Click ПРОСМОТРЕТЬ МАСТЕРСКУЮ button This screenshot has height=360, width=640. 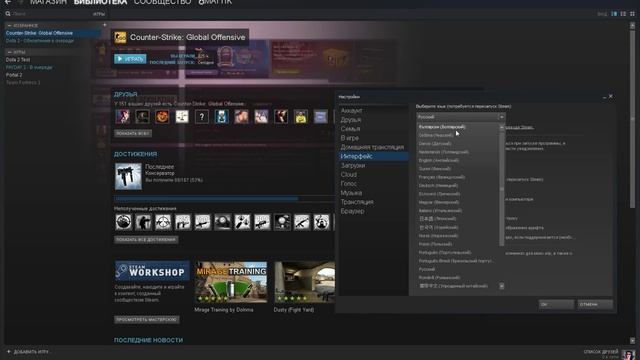click(147, 320)
